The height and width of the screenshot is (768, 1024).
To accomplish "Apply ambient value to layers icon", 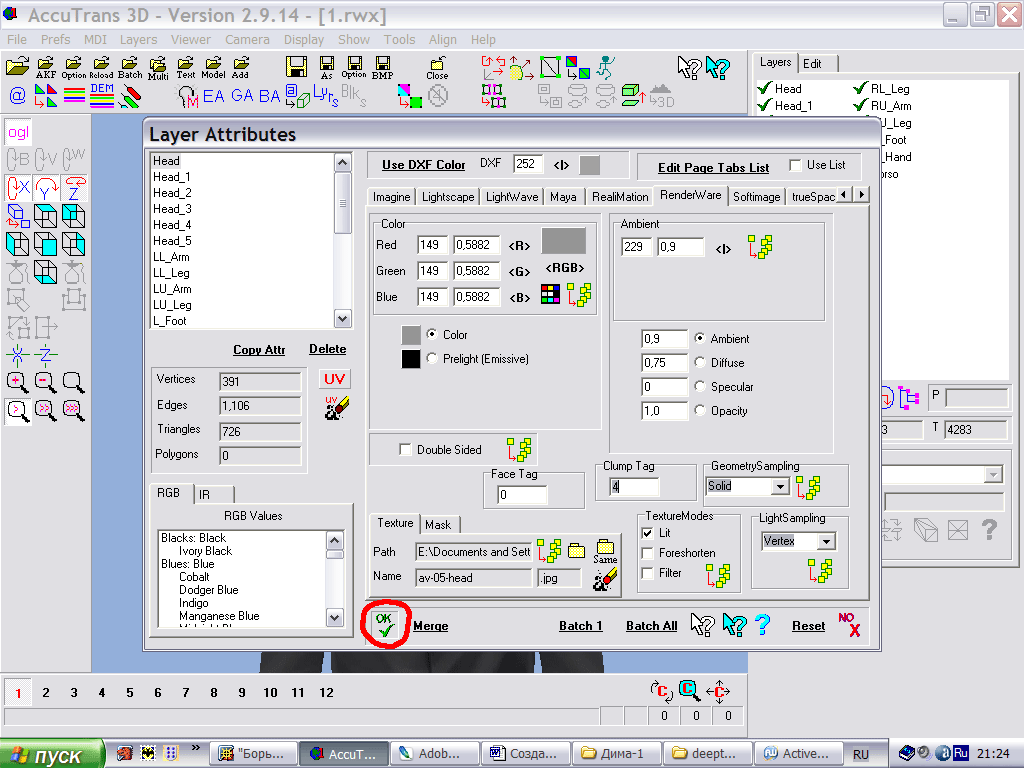I will (760, 248).
